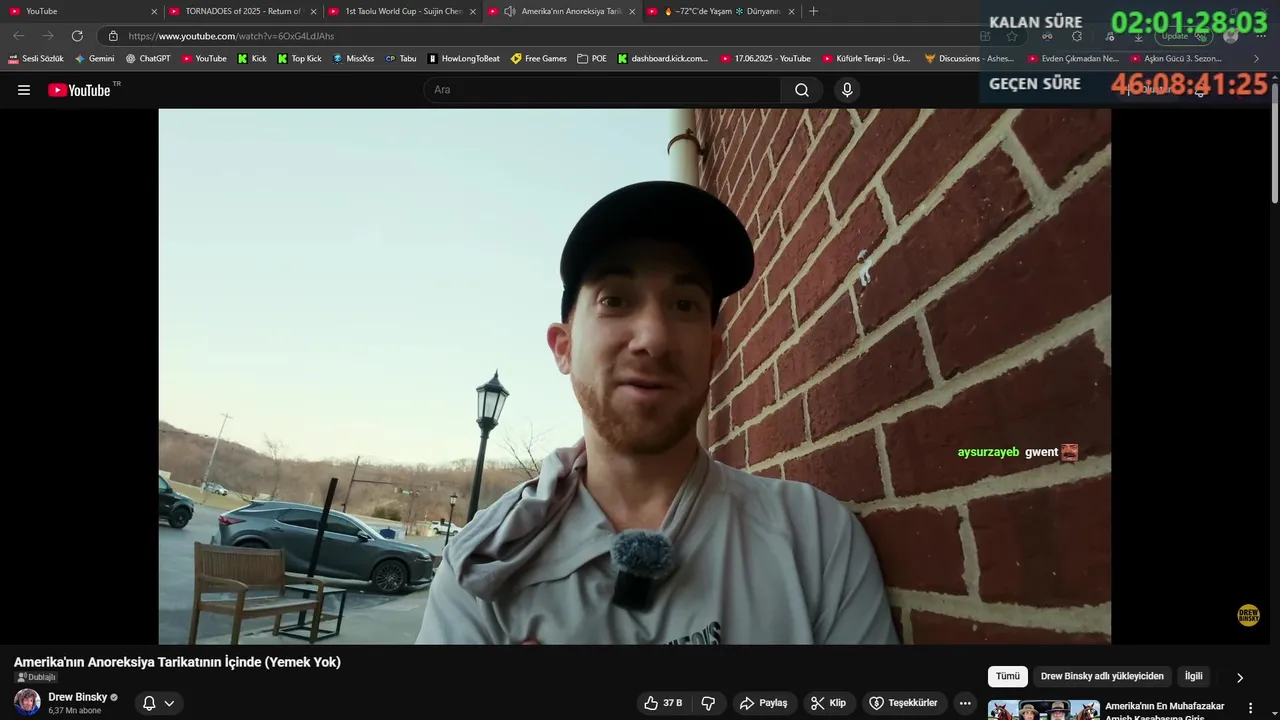
Task: Click the video title text
Action: tap(177, 662)
